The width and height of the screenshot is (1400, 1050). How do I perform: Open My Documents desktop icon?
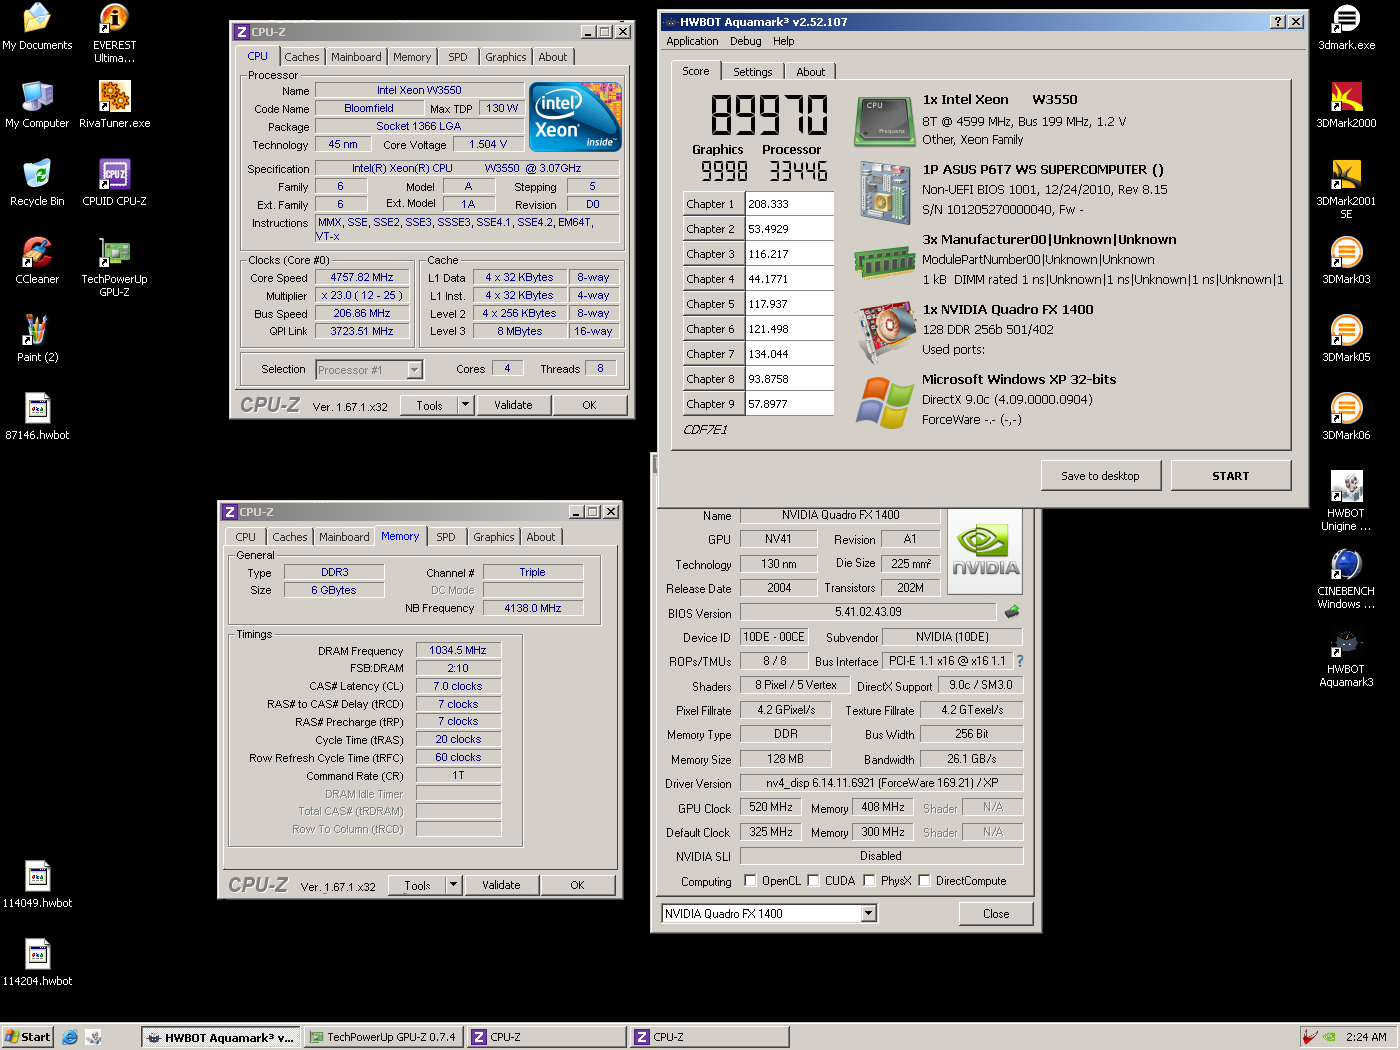tap(37, 26)
